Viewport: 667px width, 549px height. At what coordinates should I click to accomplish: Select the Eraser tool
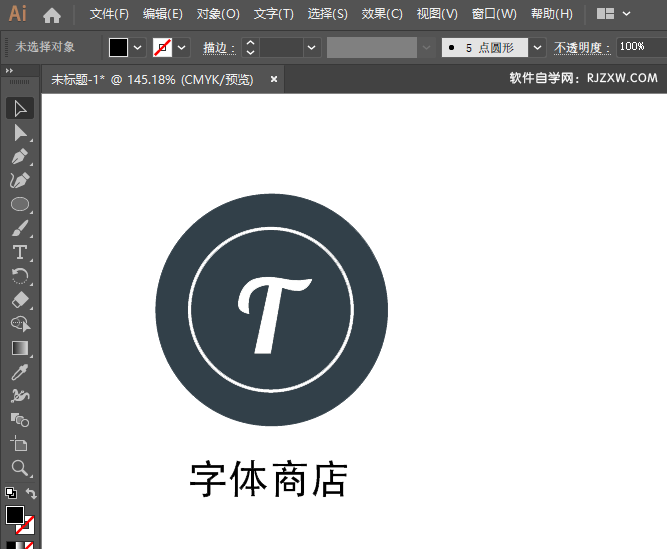20,300
